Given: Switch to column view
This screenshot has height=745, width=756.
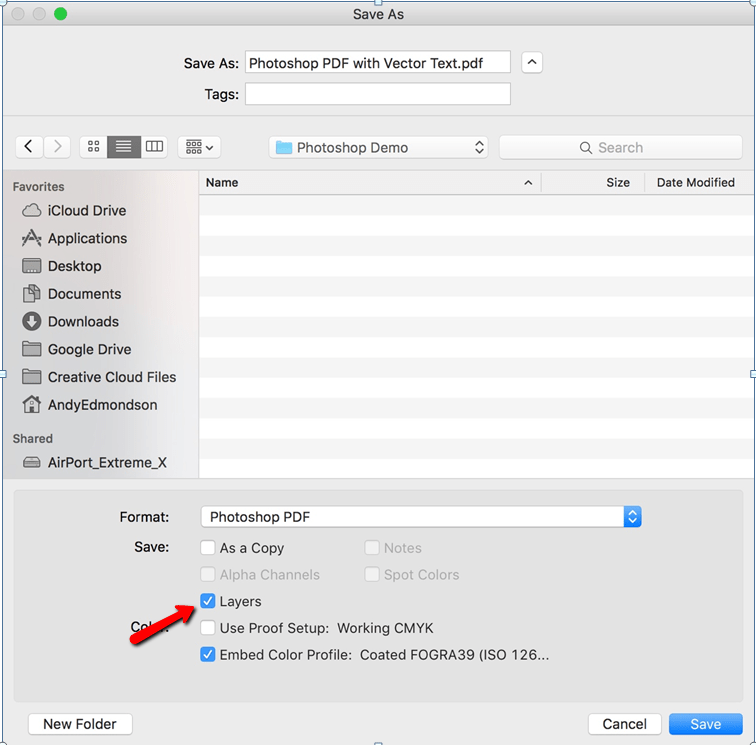Looking at the screenshot, I should tap(154, 147).
